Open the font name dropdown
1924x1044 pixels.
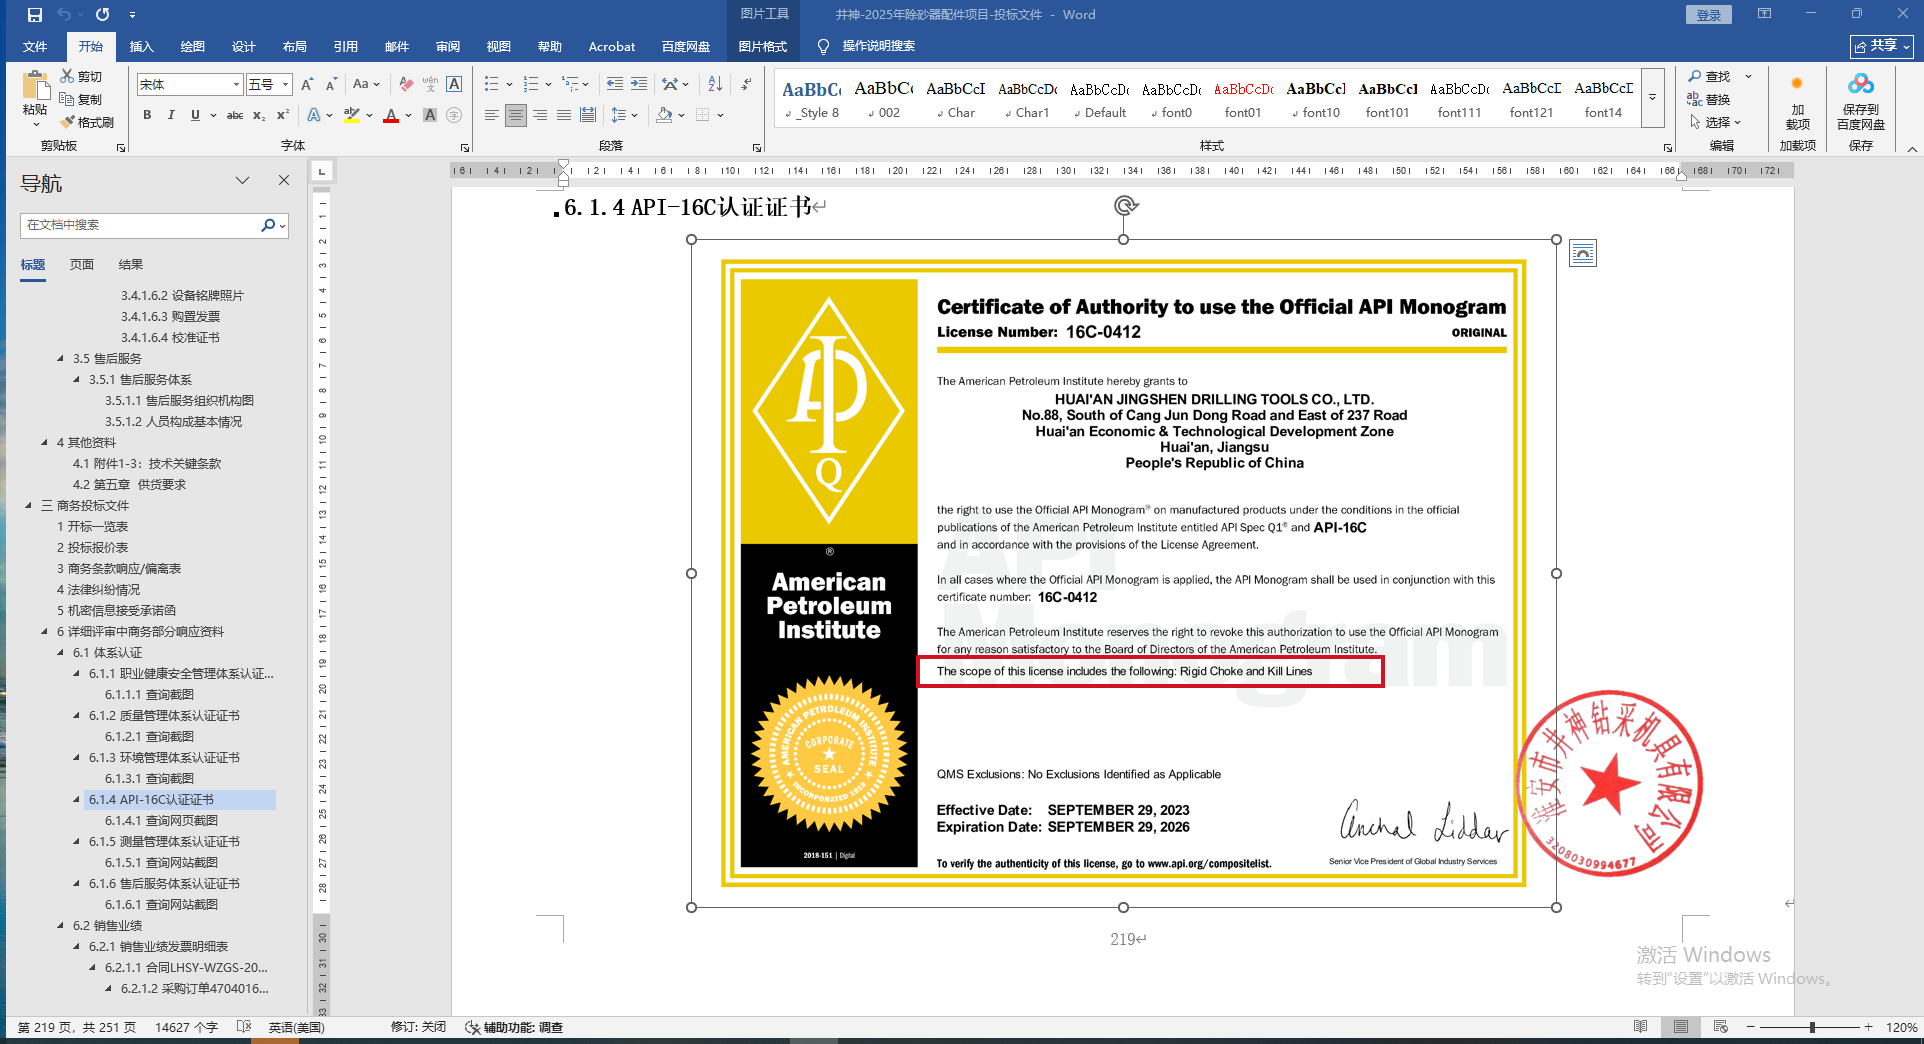[236, 85]
